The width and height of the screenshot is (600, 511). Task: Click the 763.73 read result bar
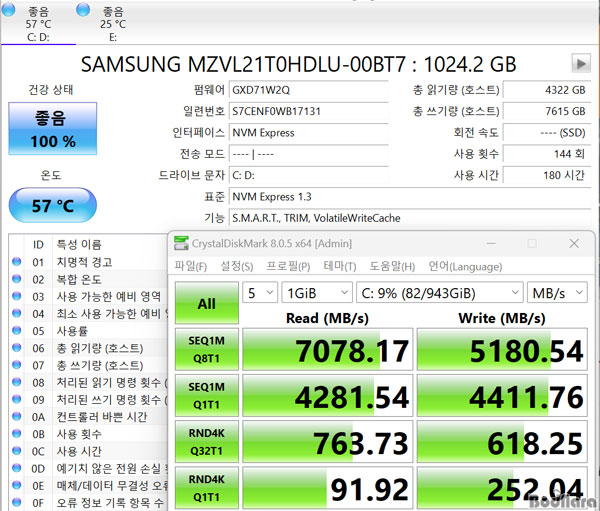coord(328,442)
